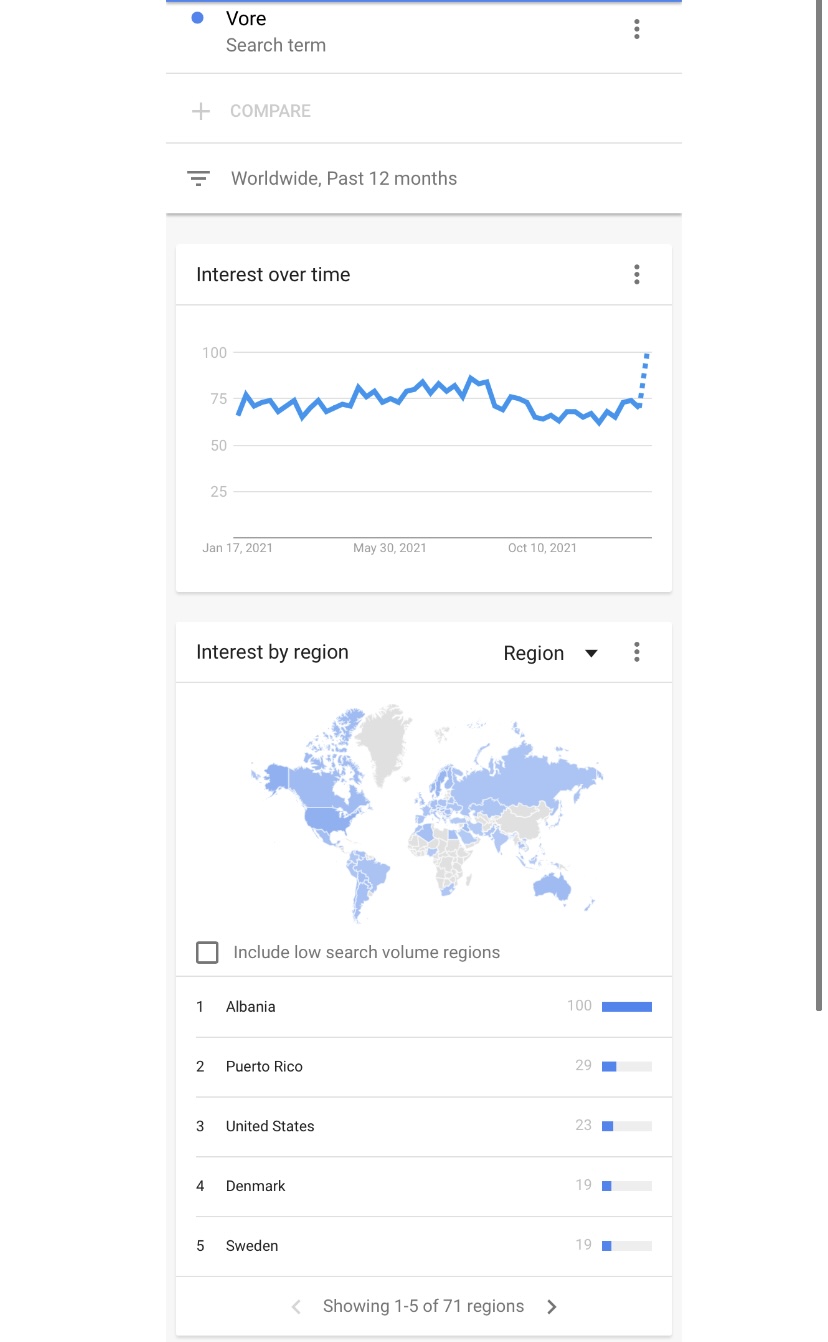Select Albania in the region list

[424, 1007]
